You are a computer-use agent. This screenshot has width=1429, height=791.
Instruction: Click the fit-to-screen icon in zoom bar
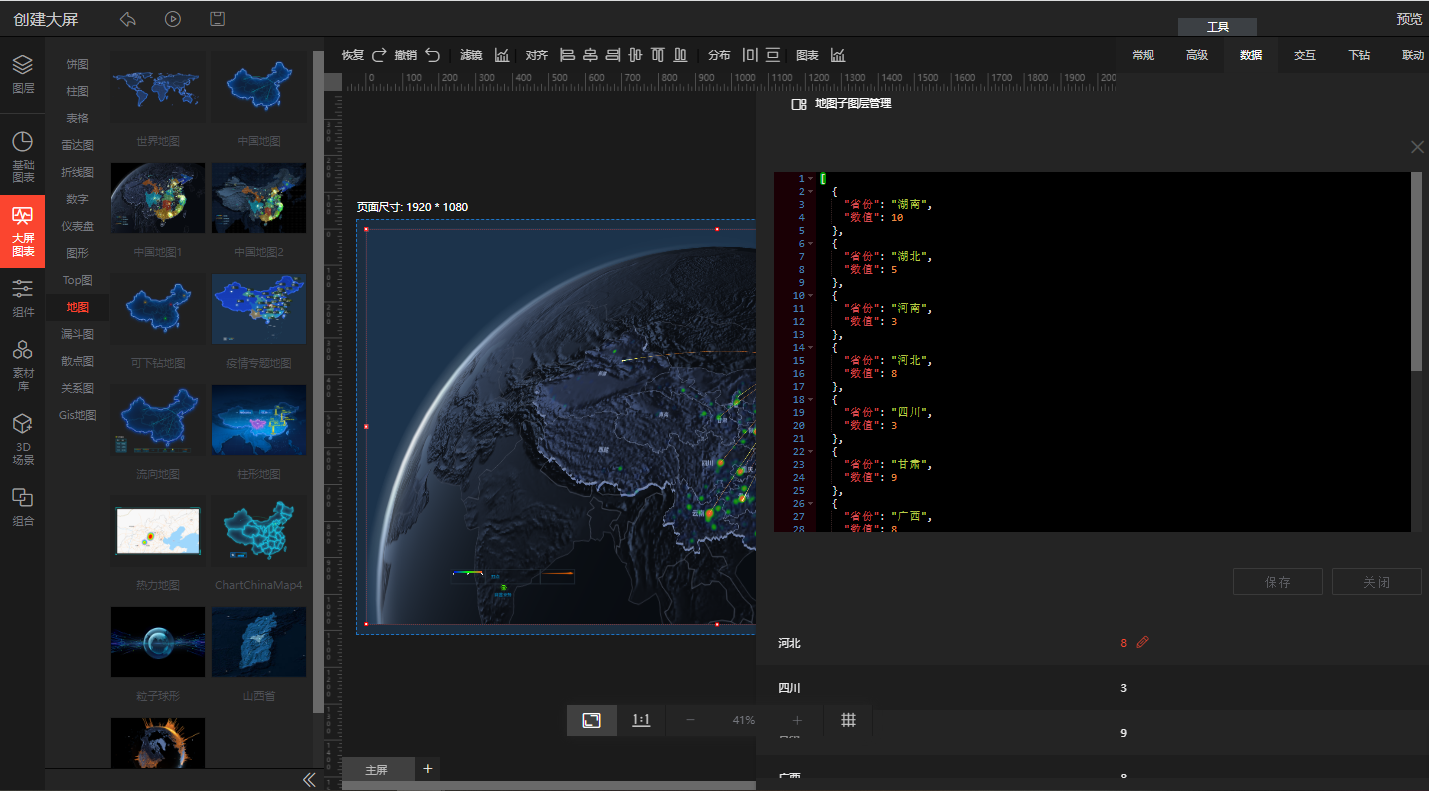point(592,720)
